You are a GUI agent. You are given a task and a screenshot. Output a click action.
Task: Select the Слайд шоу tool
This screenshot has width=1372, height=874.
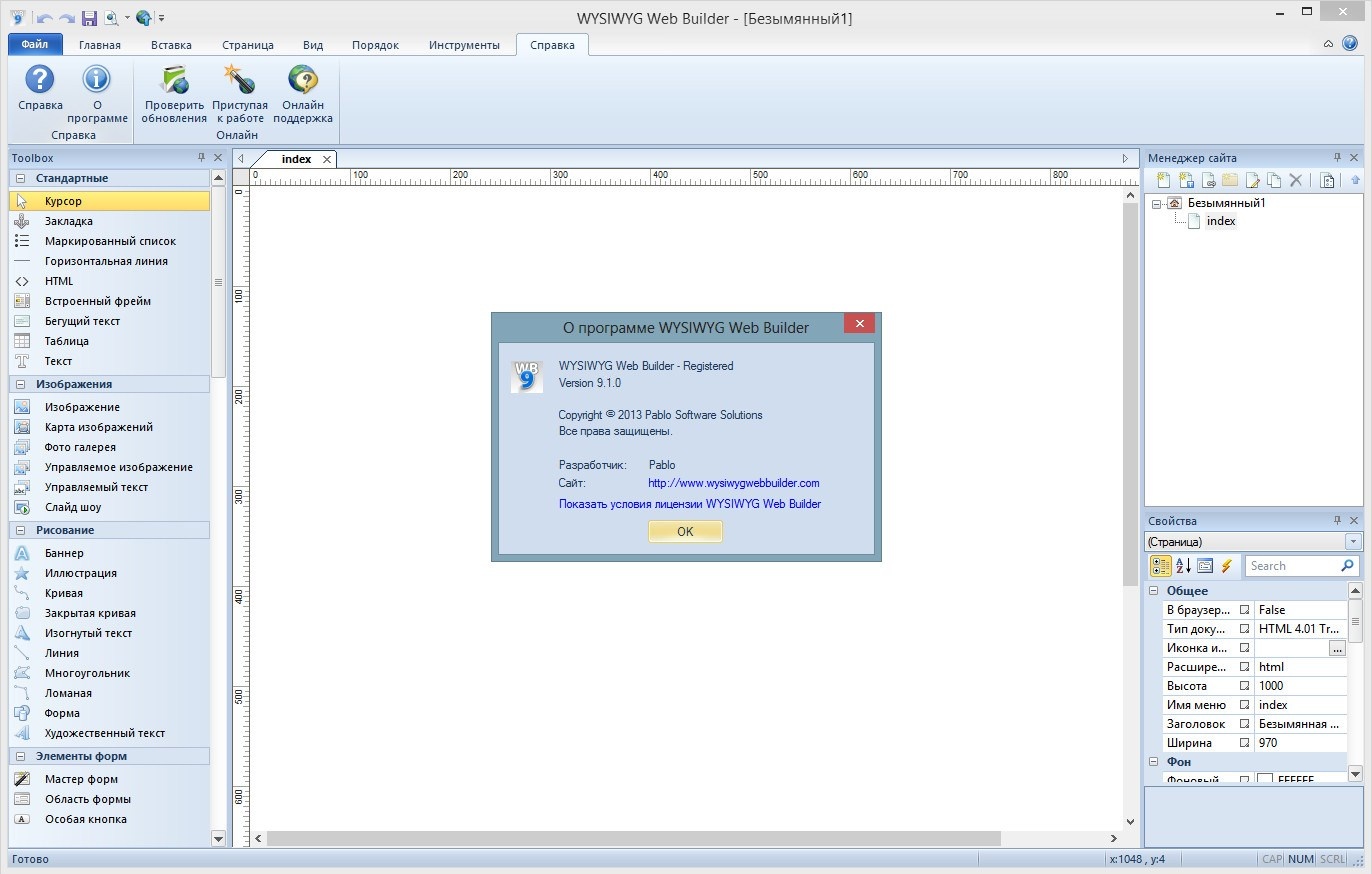(110, 507)
